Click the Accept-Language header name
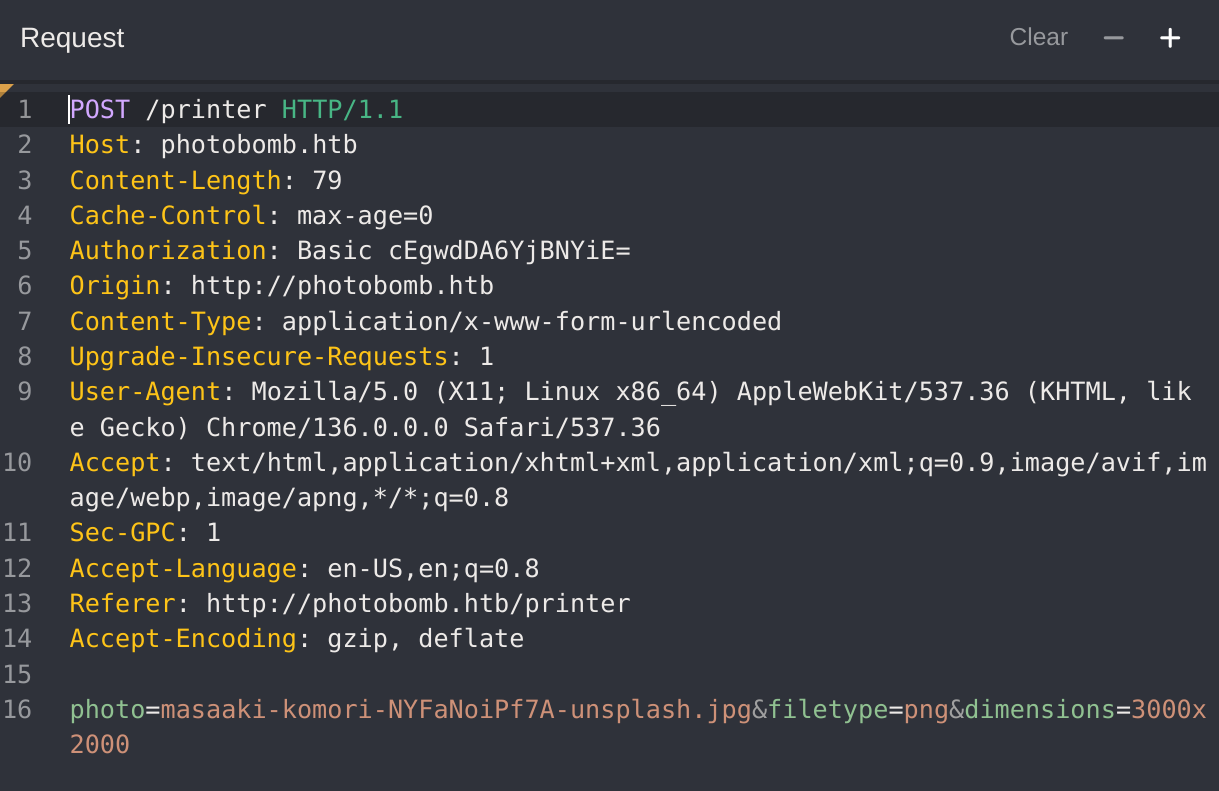This screenshot has height=791, width=1219. 183,569
